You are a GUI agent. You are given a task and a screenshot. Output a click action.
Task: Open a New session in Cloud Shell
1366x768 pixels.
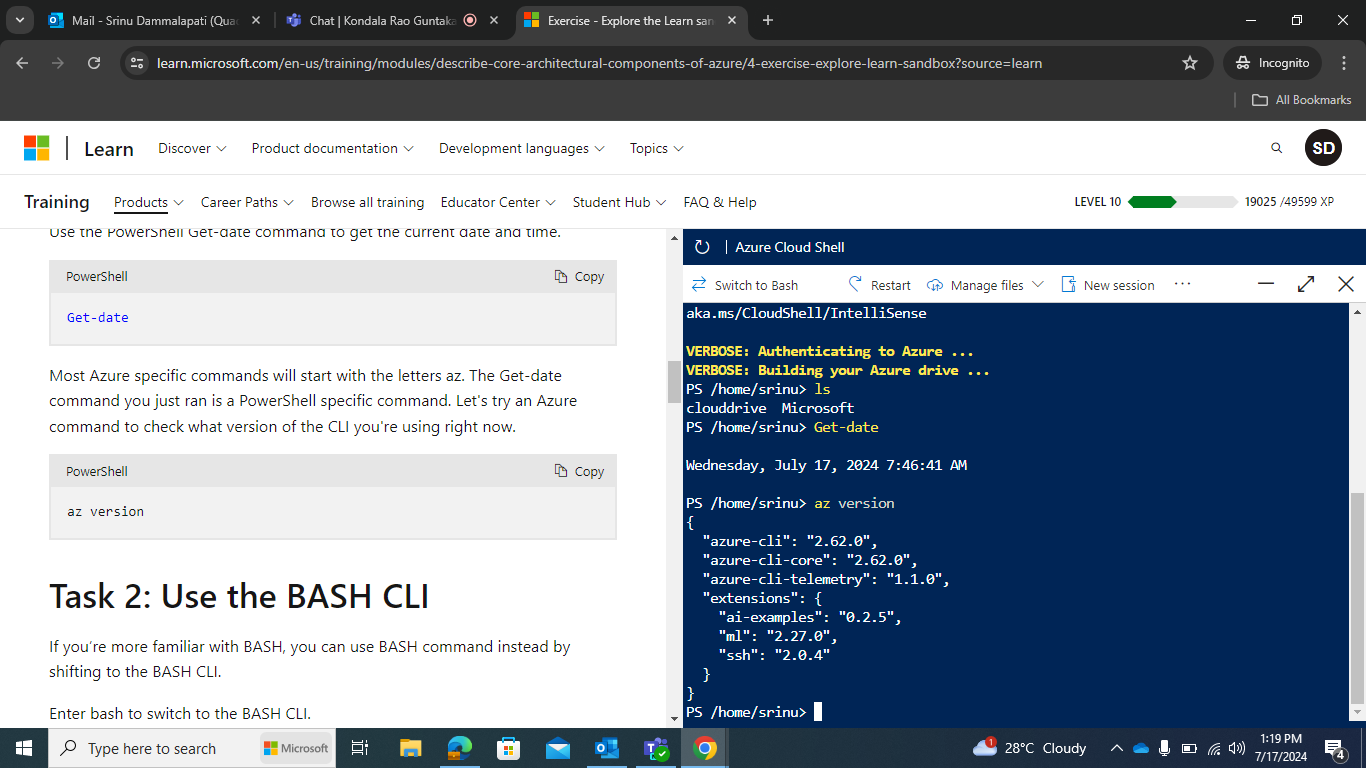(x=1107, y=285)
